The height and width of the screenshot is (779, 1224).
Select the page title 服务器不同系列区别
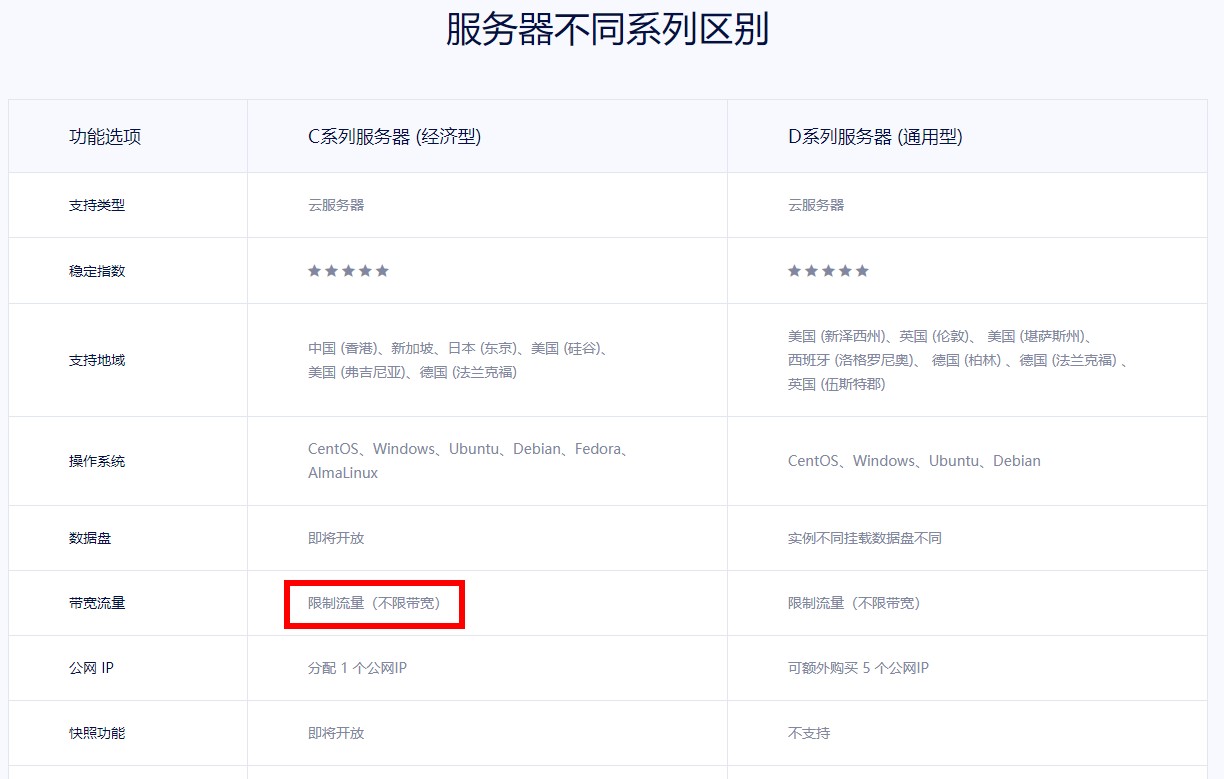(x=607, y=30)
